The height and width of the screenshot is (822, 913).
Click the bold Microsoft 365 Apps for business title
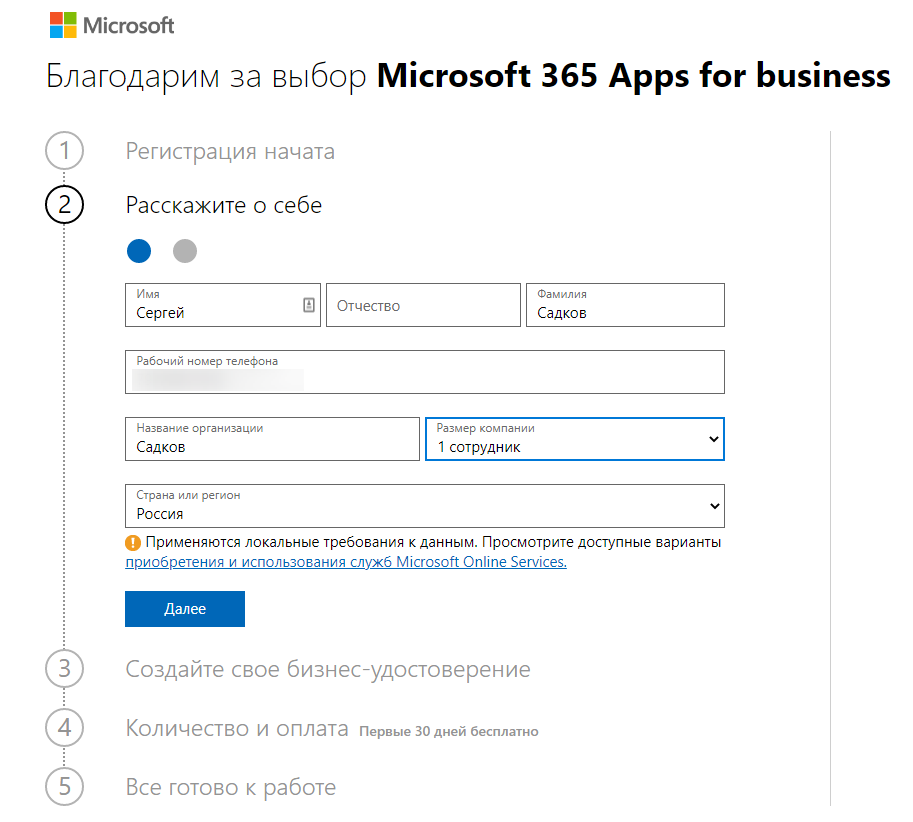pyautogui.click(x=634, y=76)
